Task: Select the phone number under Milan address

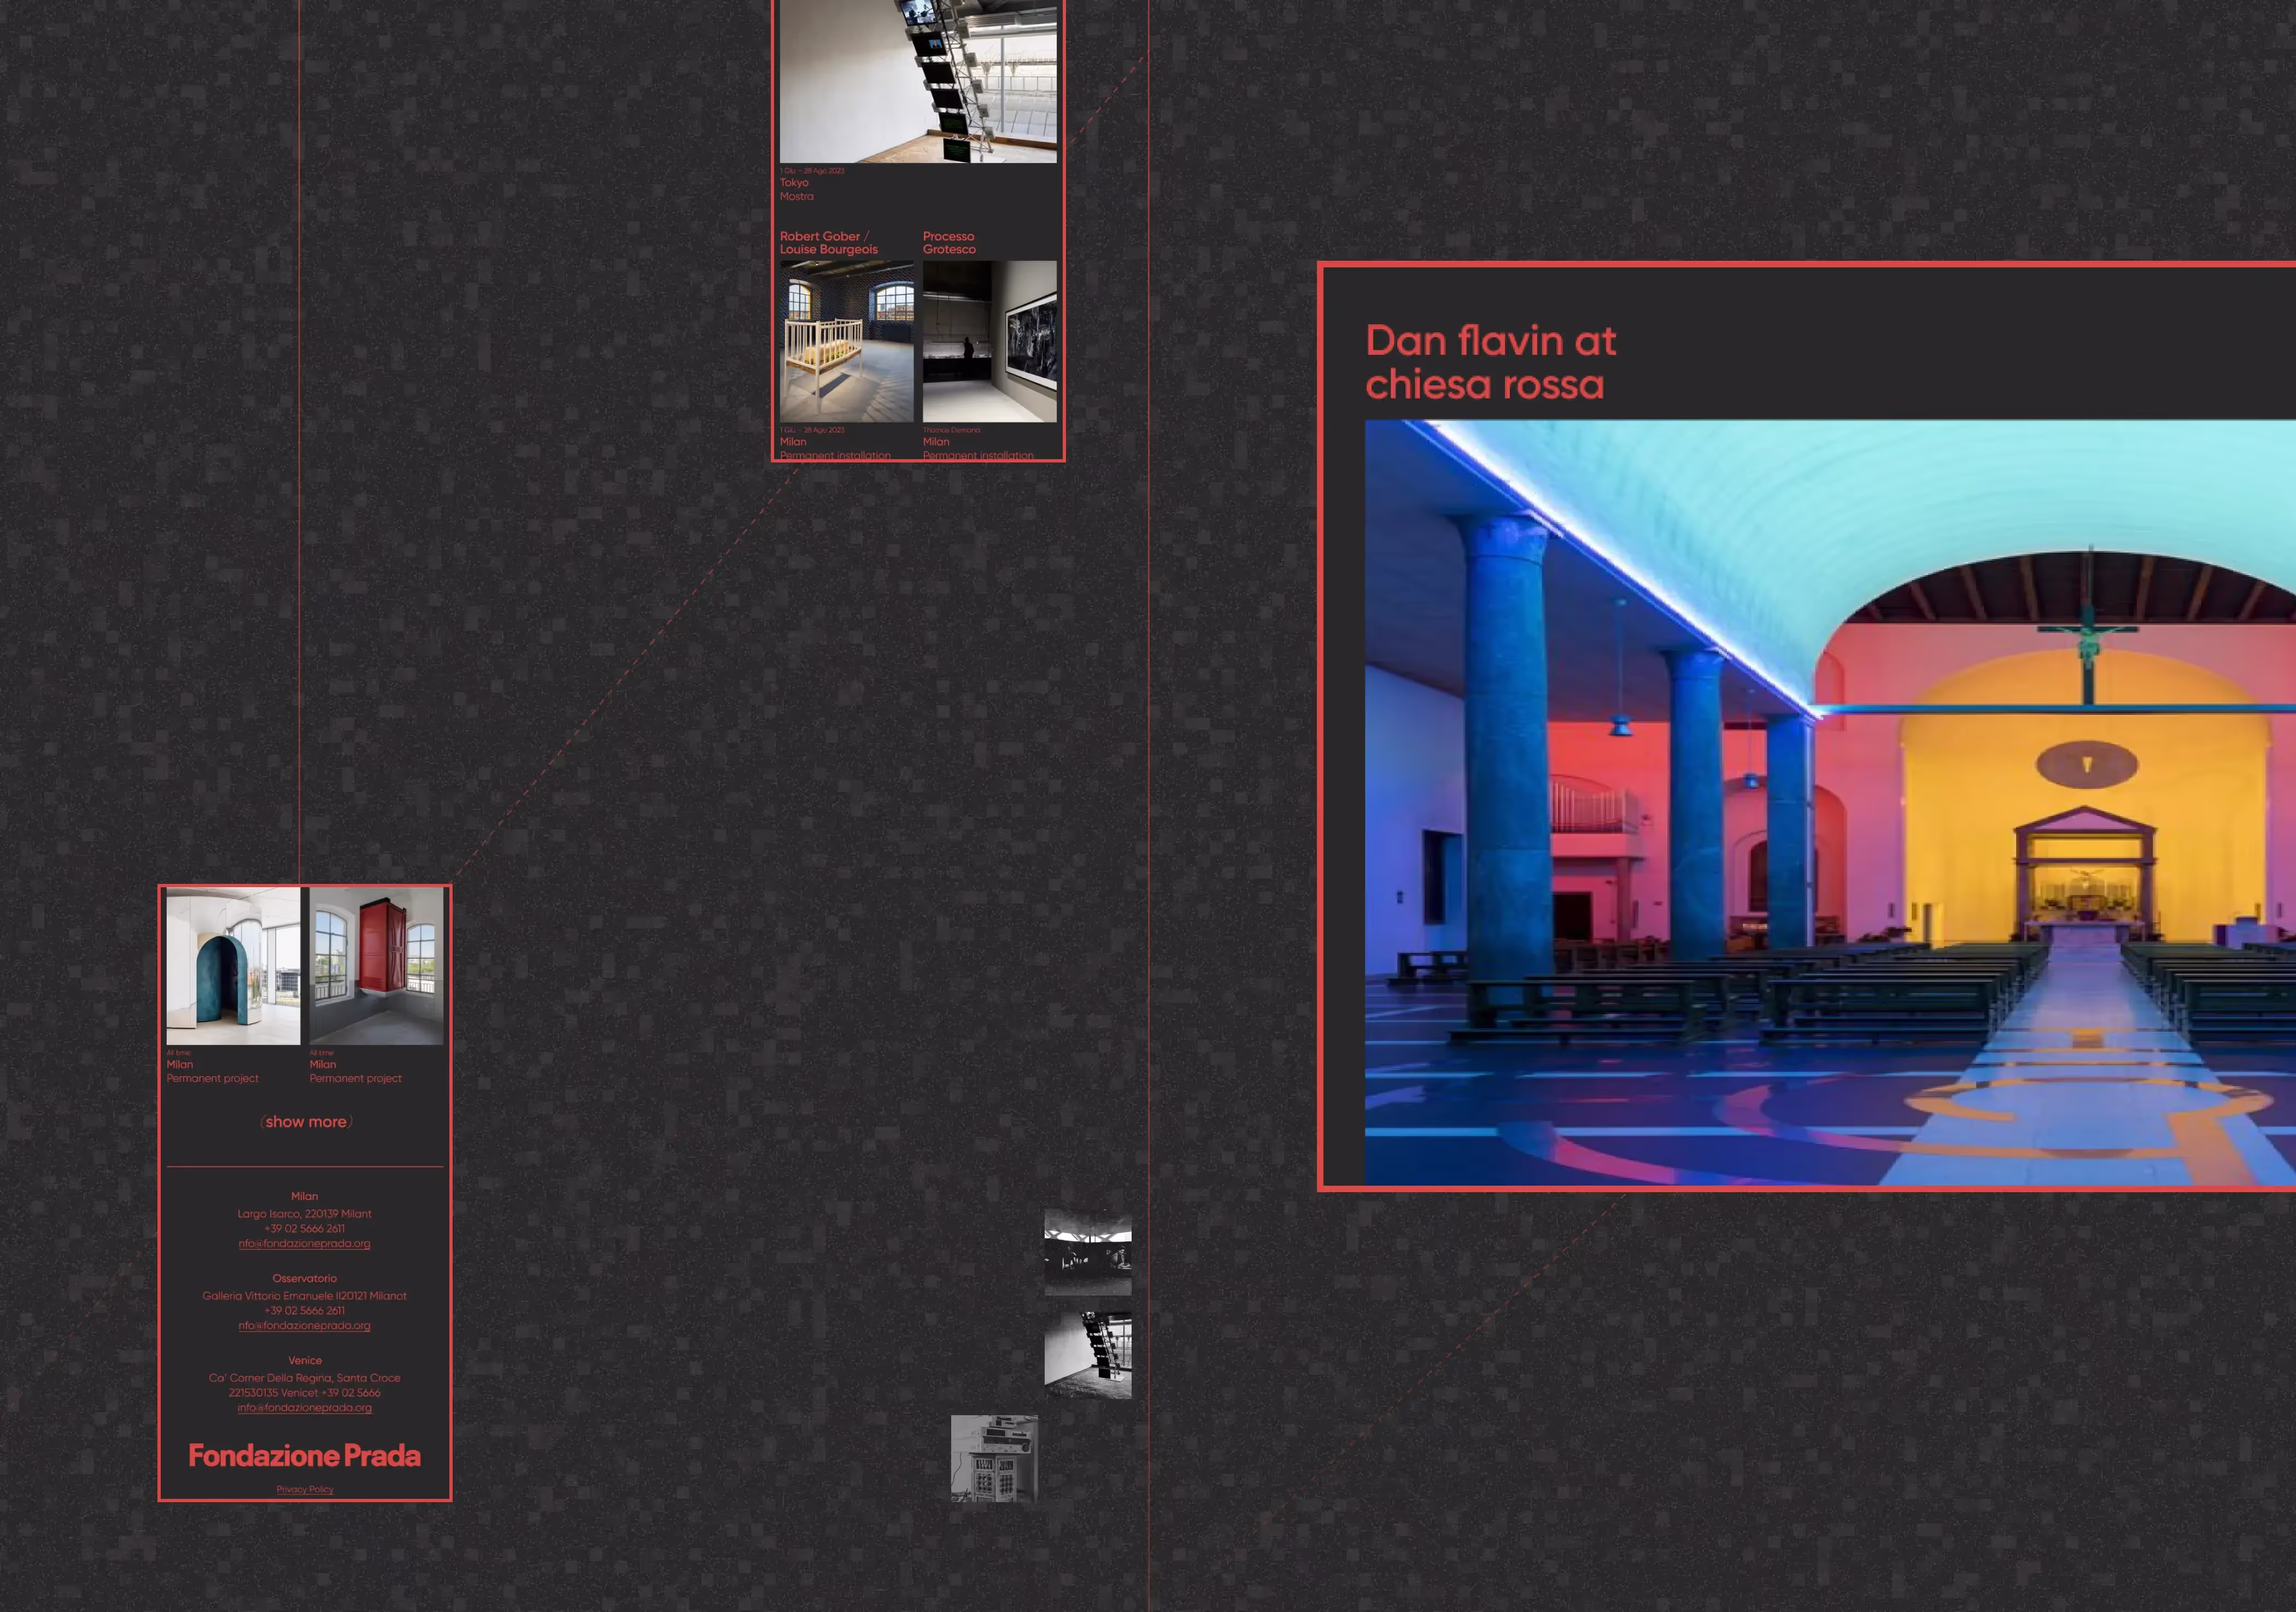Action: (305, 1228)
